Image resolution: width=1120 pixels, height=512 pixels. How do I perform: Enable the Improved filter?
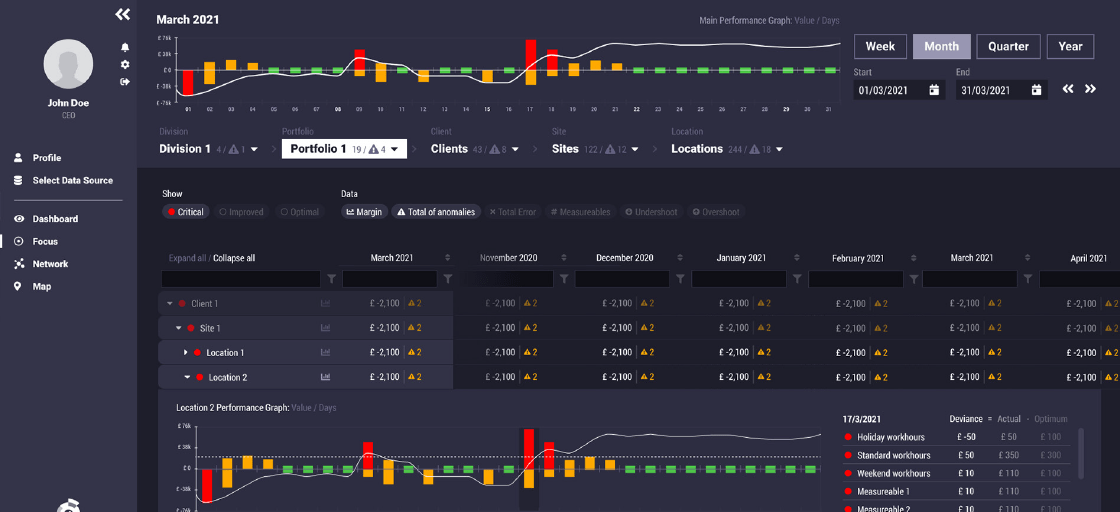(241, 212)
